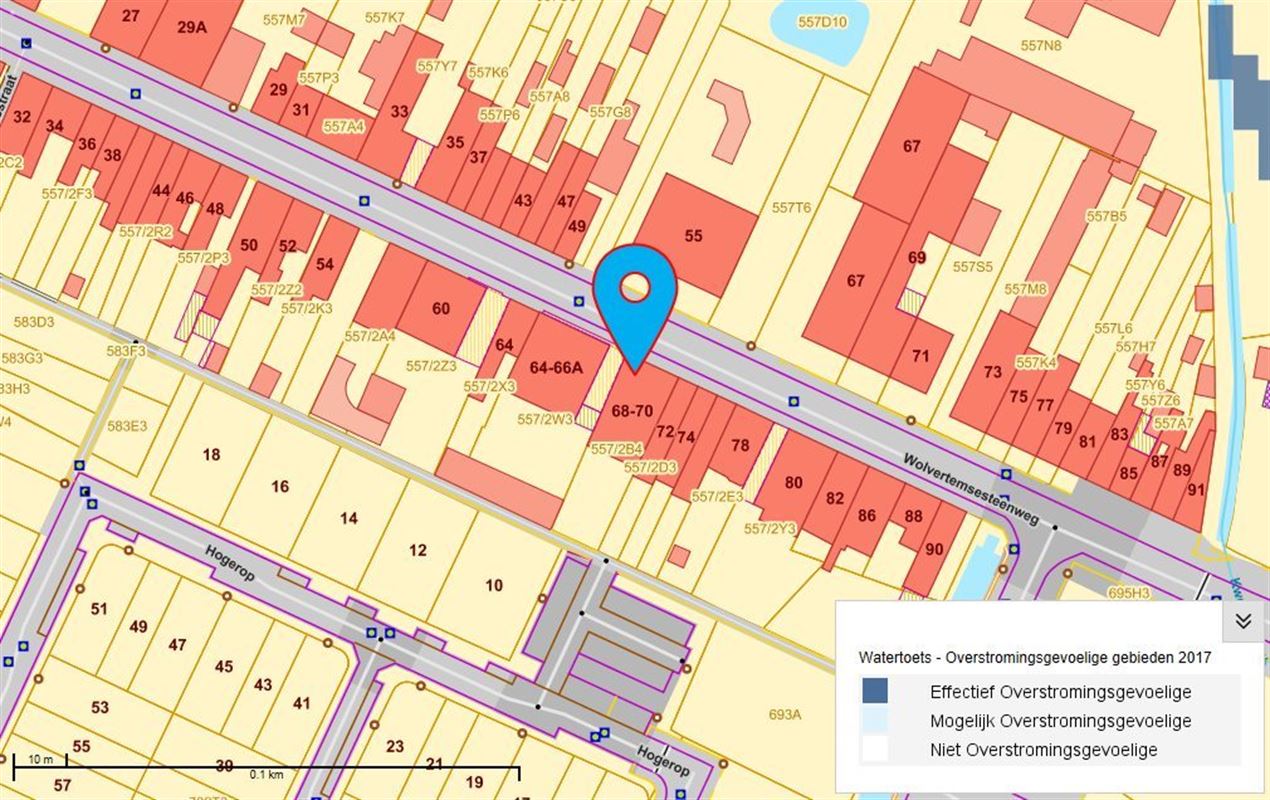The height and width of the screenshot is (800, 1270).
Task: Select building 29A in the top-left
Action: click(191, 27)
